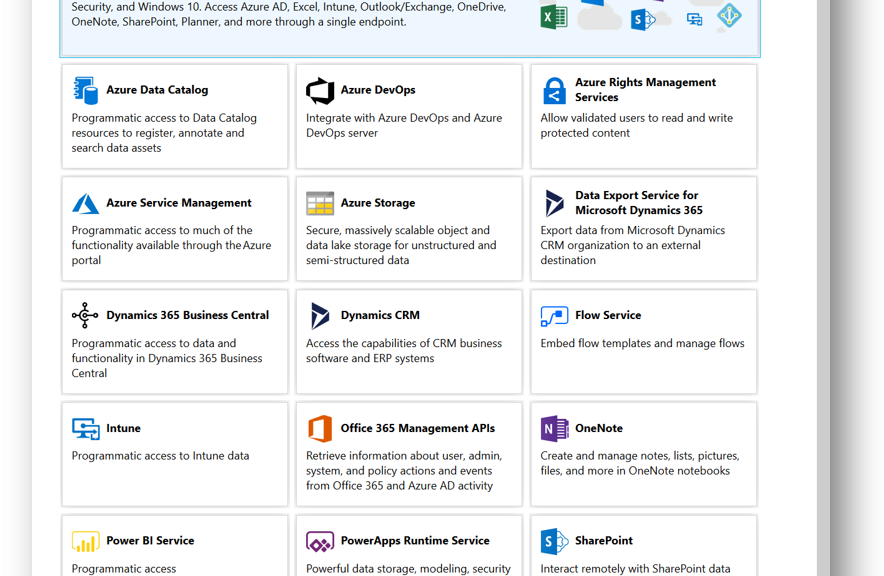Choose the Azure DevOps API title

coord(378,90)
